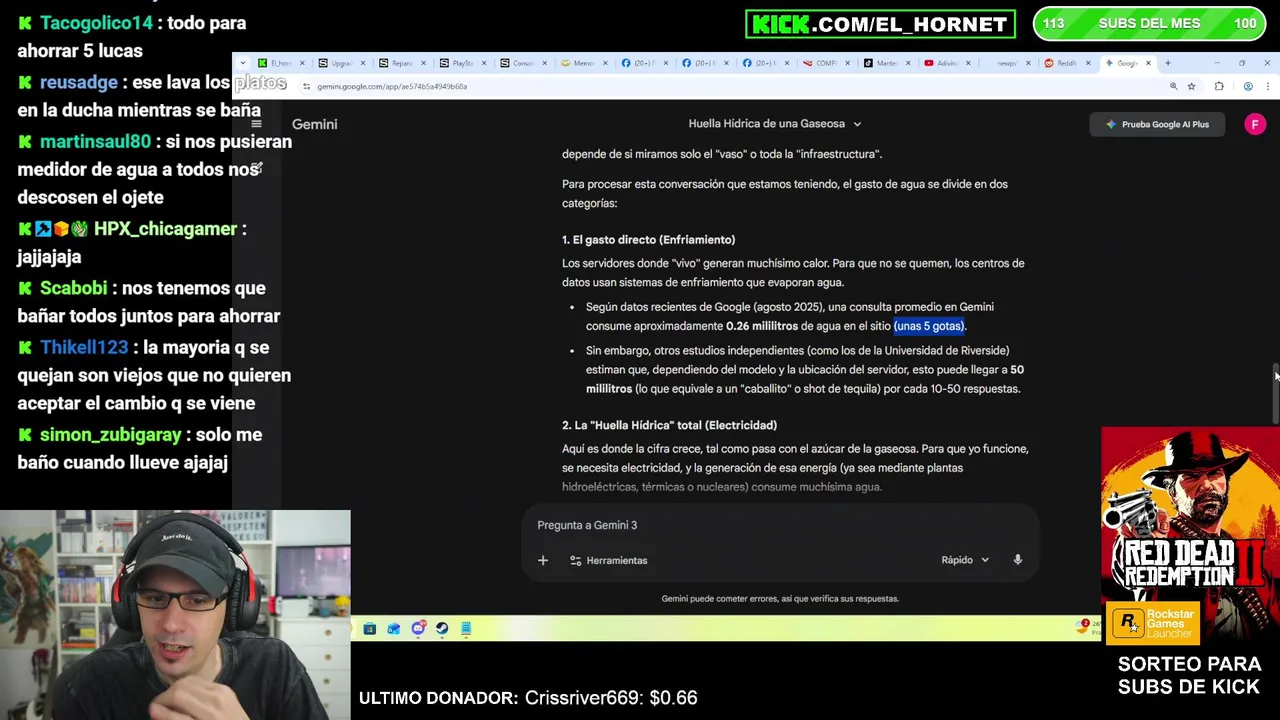
Task: Click the Prueba Google AI Plus button
Action: pos(1157,124)
